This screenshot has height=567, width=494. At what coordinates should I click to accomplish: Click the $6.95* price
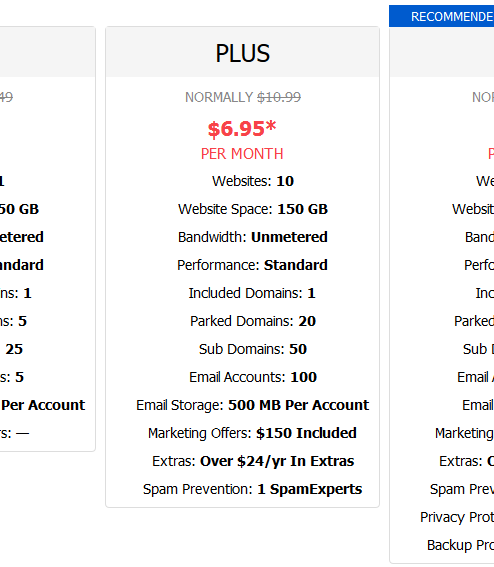pyautogui.click(x=242, y=129)
